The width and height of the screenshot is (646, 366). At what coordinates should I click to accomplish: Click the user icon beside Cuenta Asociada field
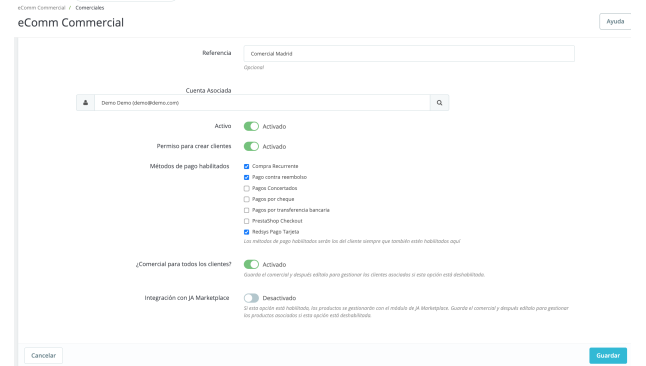point(85,103)
